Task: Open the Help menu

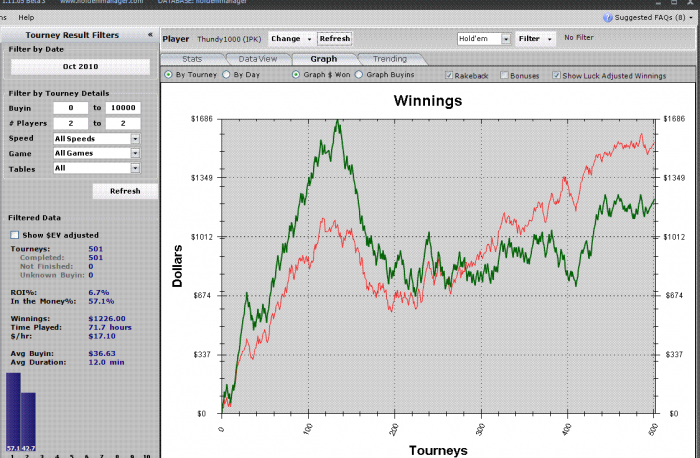Action: (26, 17)
